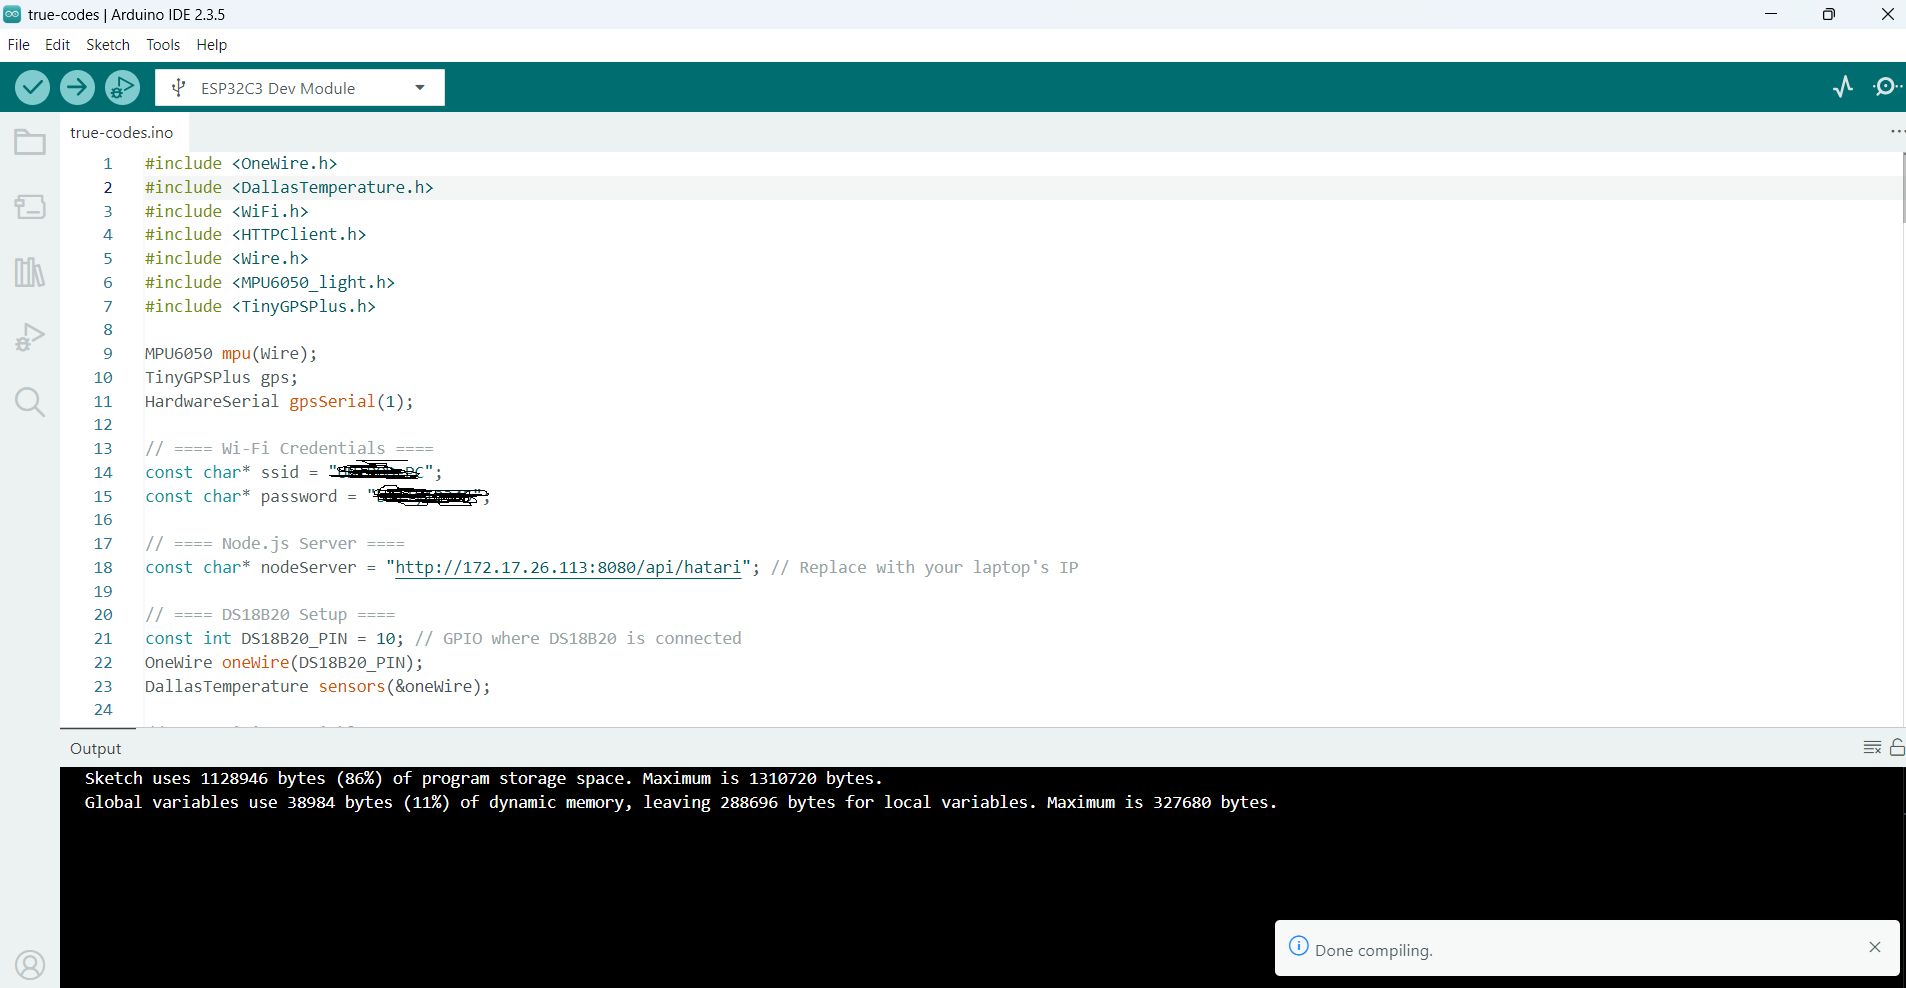The height and width of the screenshot is (988, 1906).
Task: Click the OneWire oneWire(DS18B20_PIN); line
Action: tap(284, 662)
